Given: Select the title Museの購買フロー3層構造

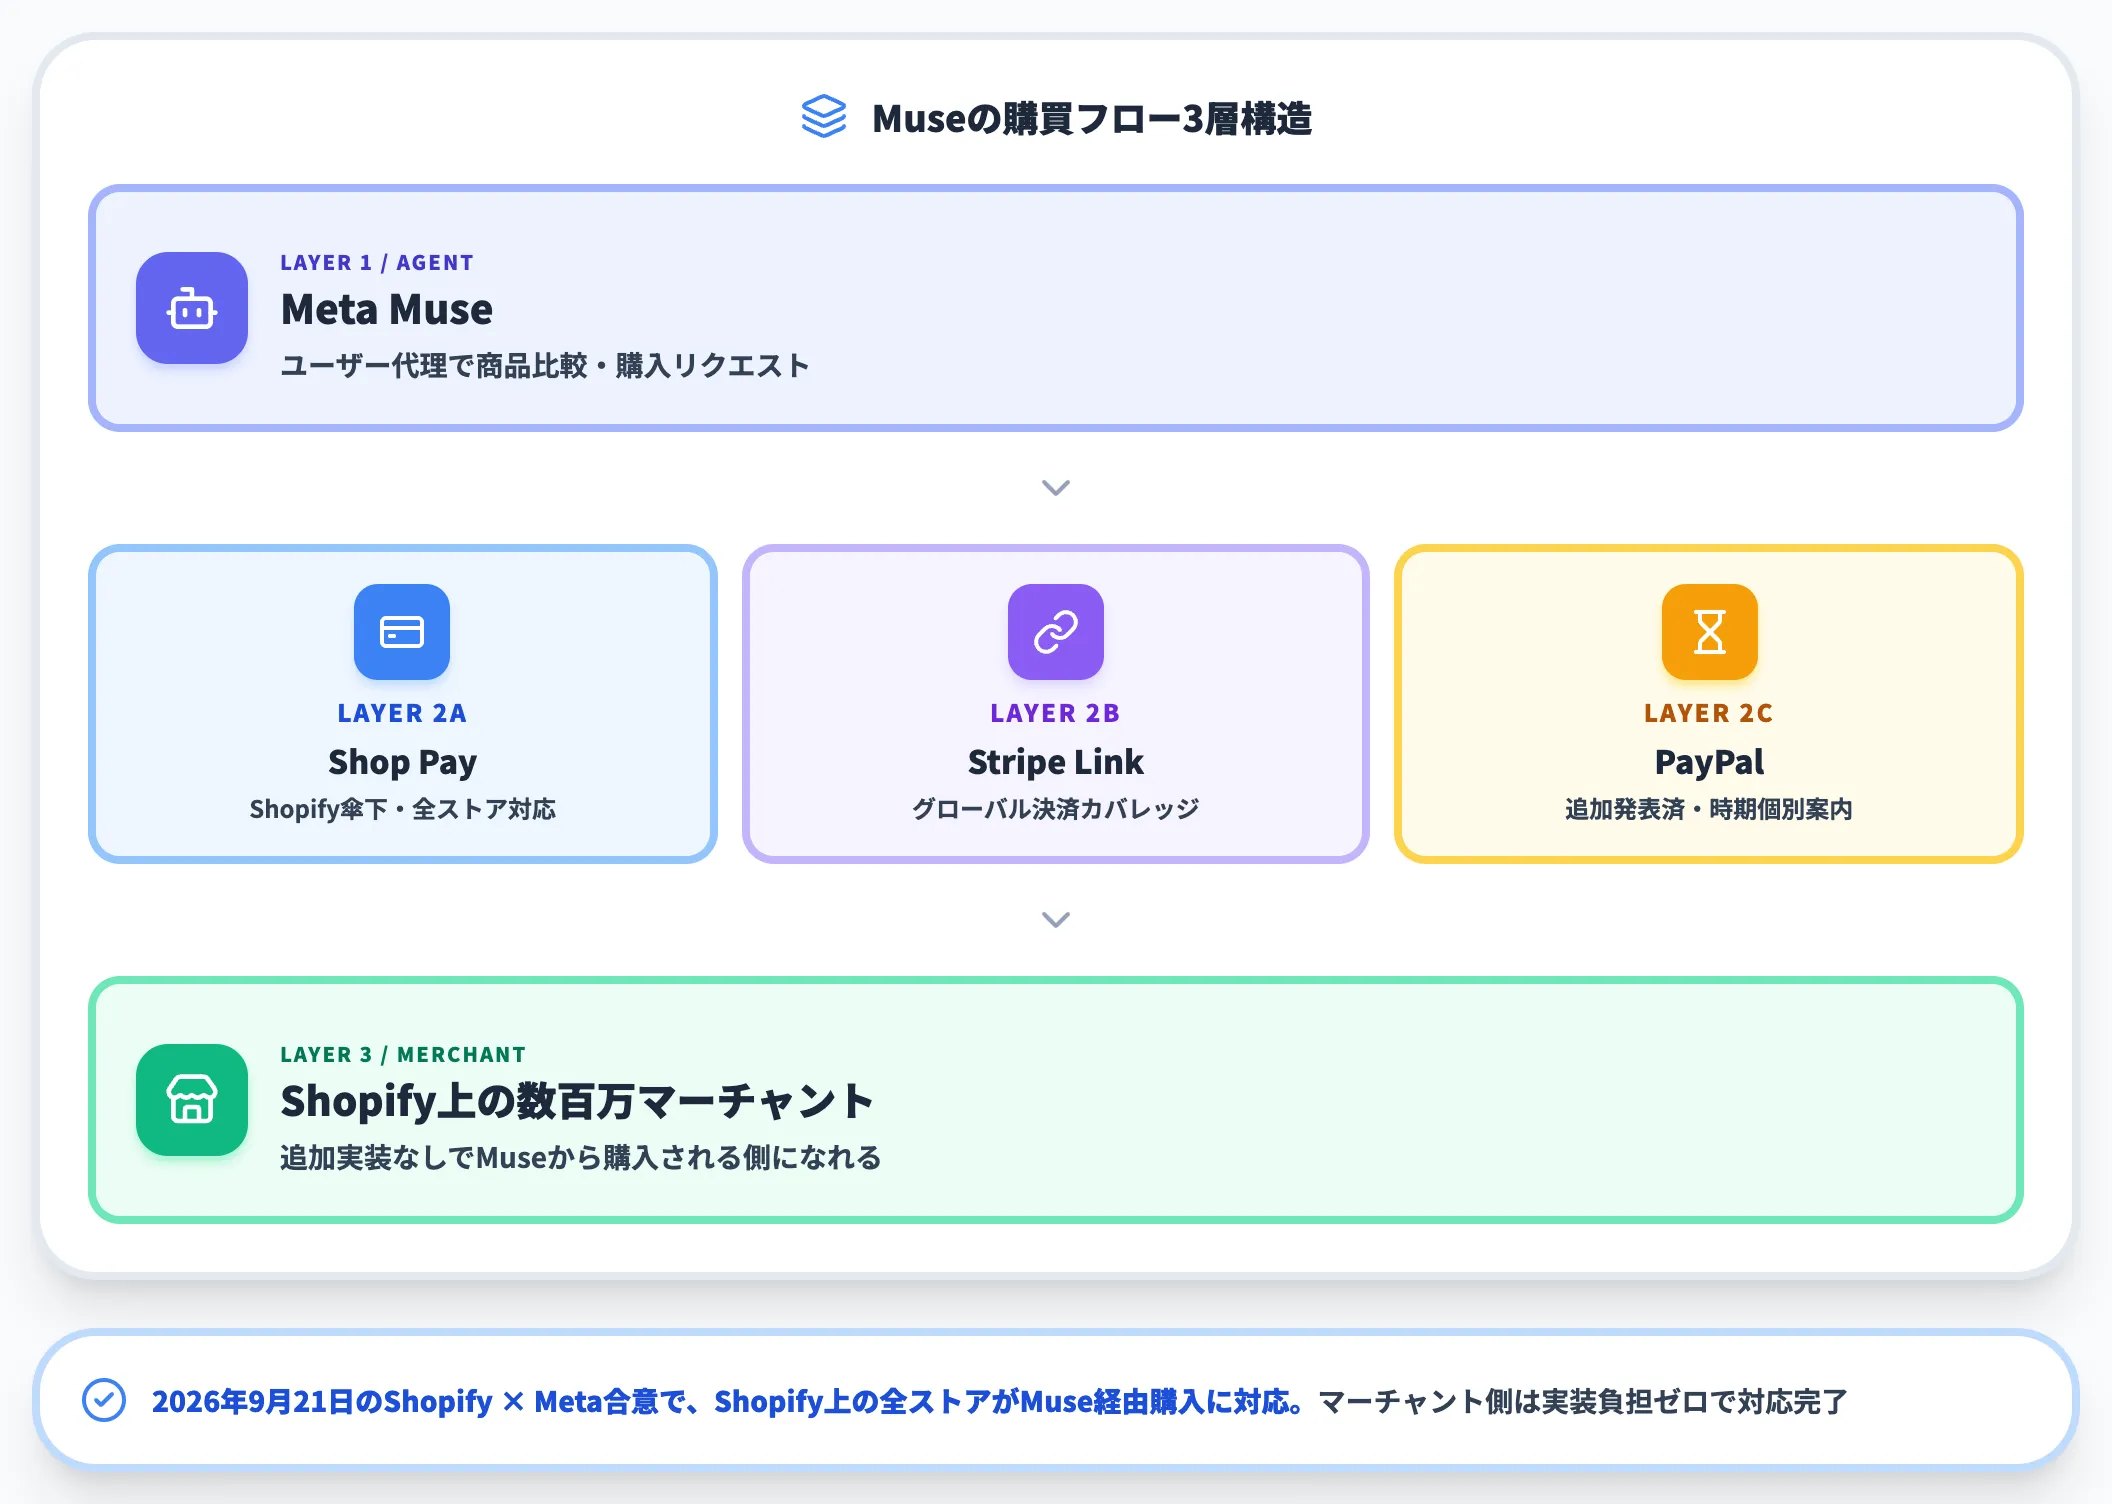Looking at the screenshot, I should tap(1092, 119).
